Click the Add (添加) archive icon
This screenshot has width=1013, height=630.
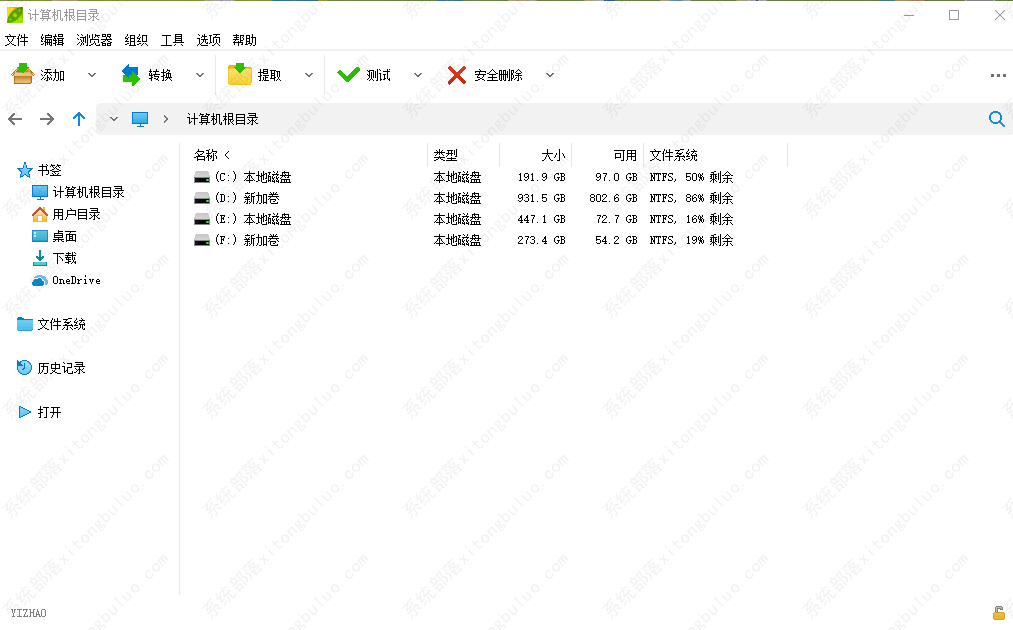[23, 75]
